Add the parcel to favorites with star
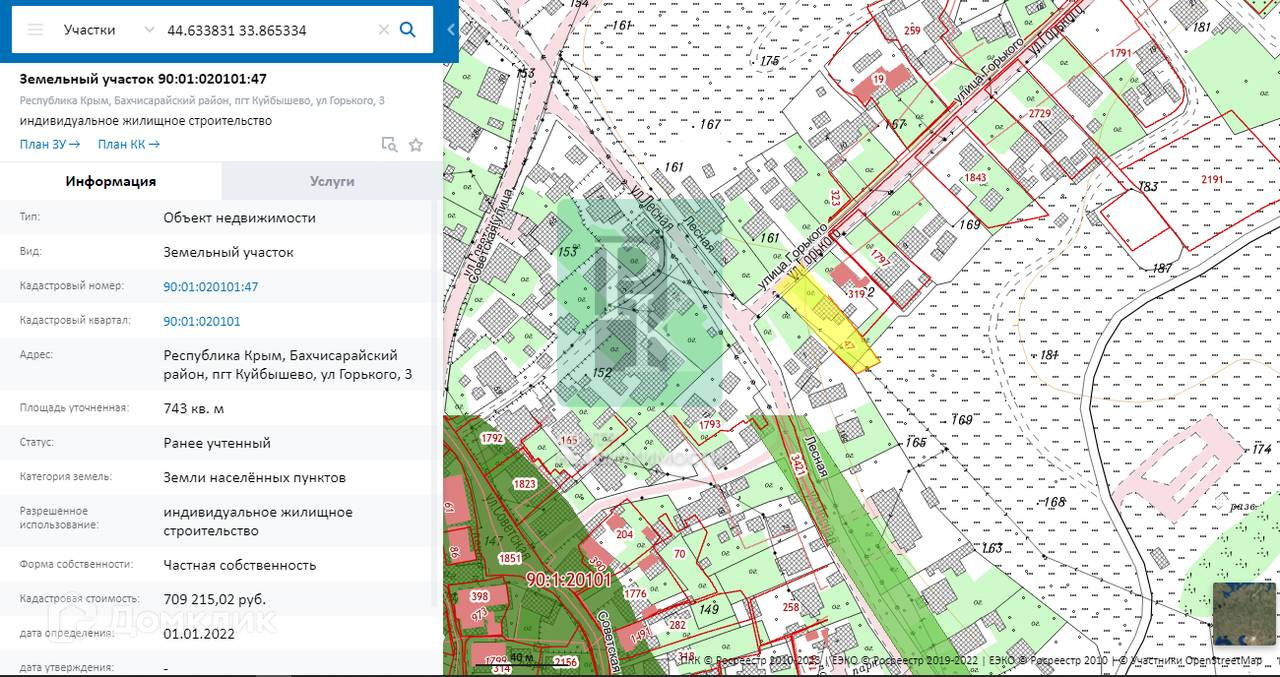This screenshot has height=677, width=1280. pos(416,145)
